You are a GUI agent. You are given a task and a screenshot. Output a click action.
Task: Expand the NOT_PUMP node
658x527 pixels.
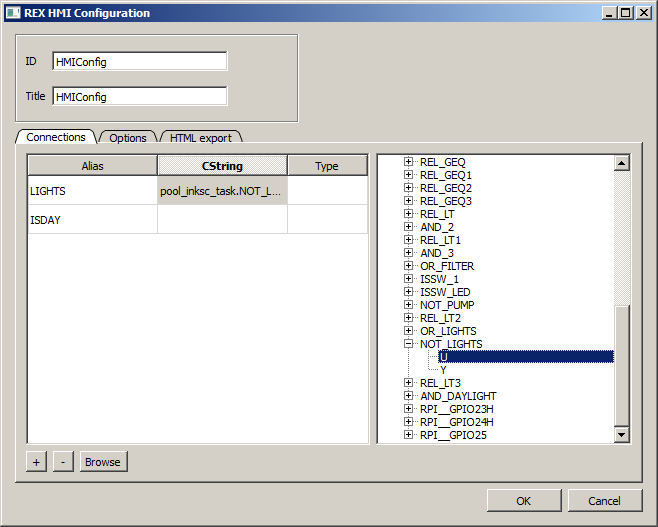[x=408, y=305]
